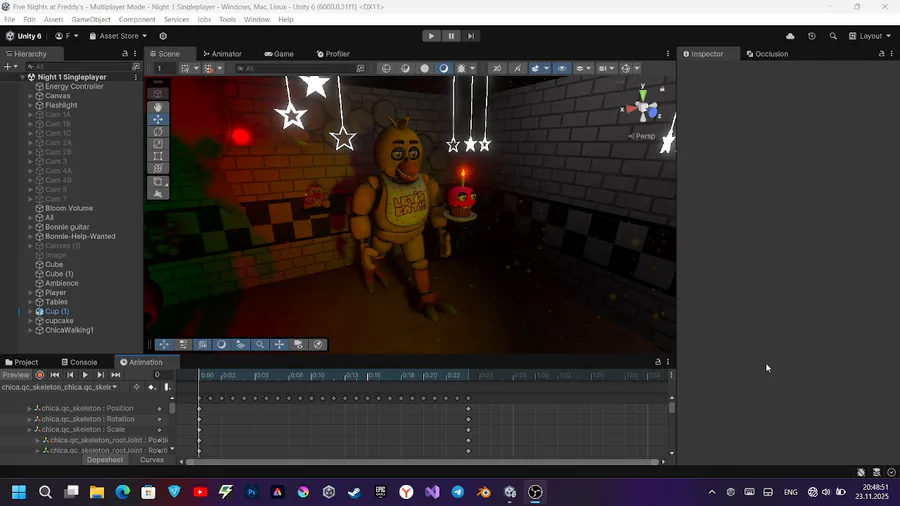
Task: Switch to the Console tab
Action: tap(79, 363)
